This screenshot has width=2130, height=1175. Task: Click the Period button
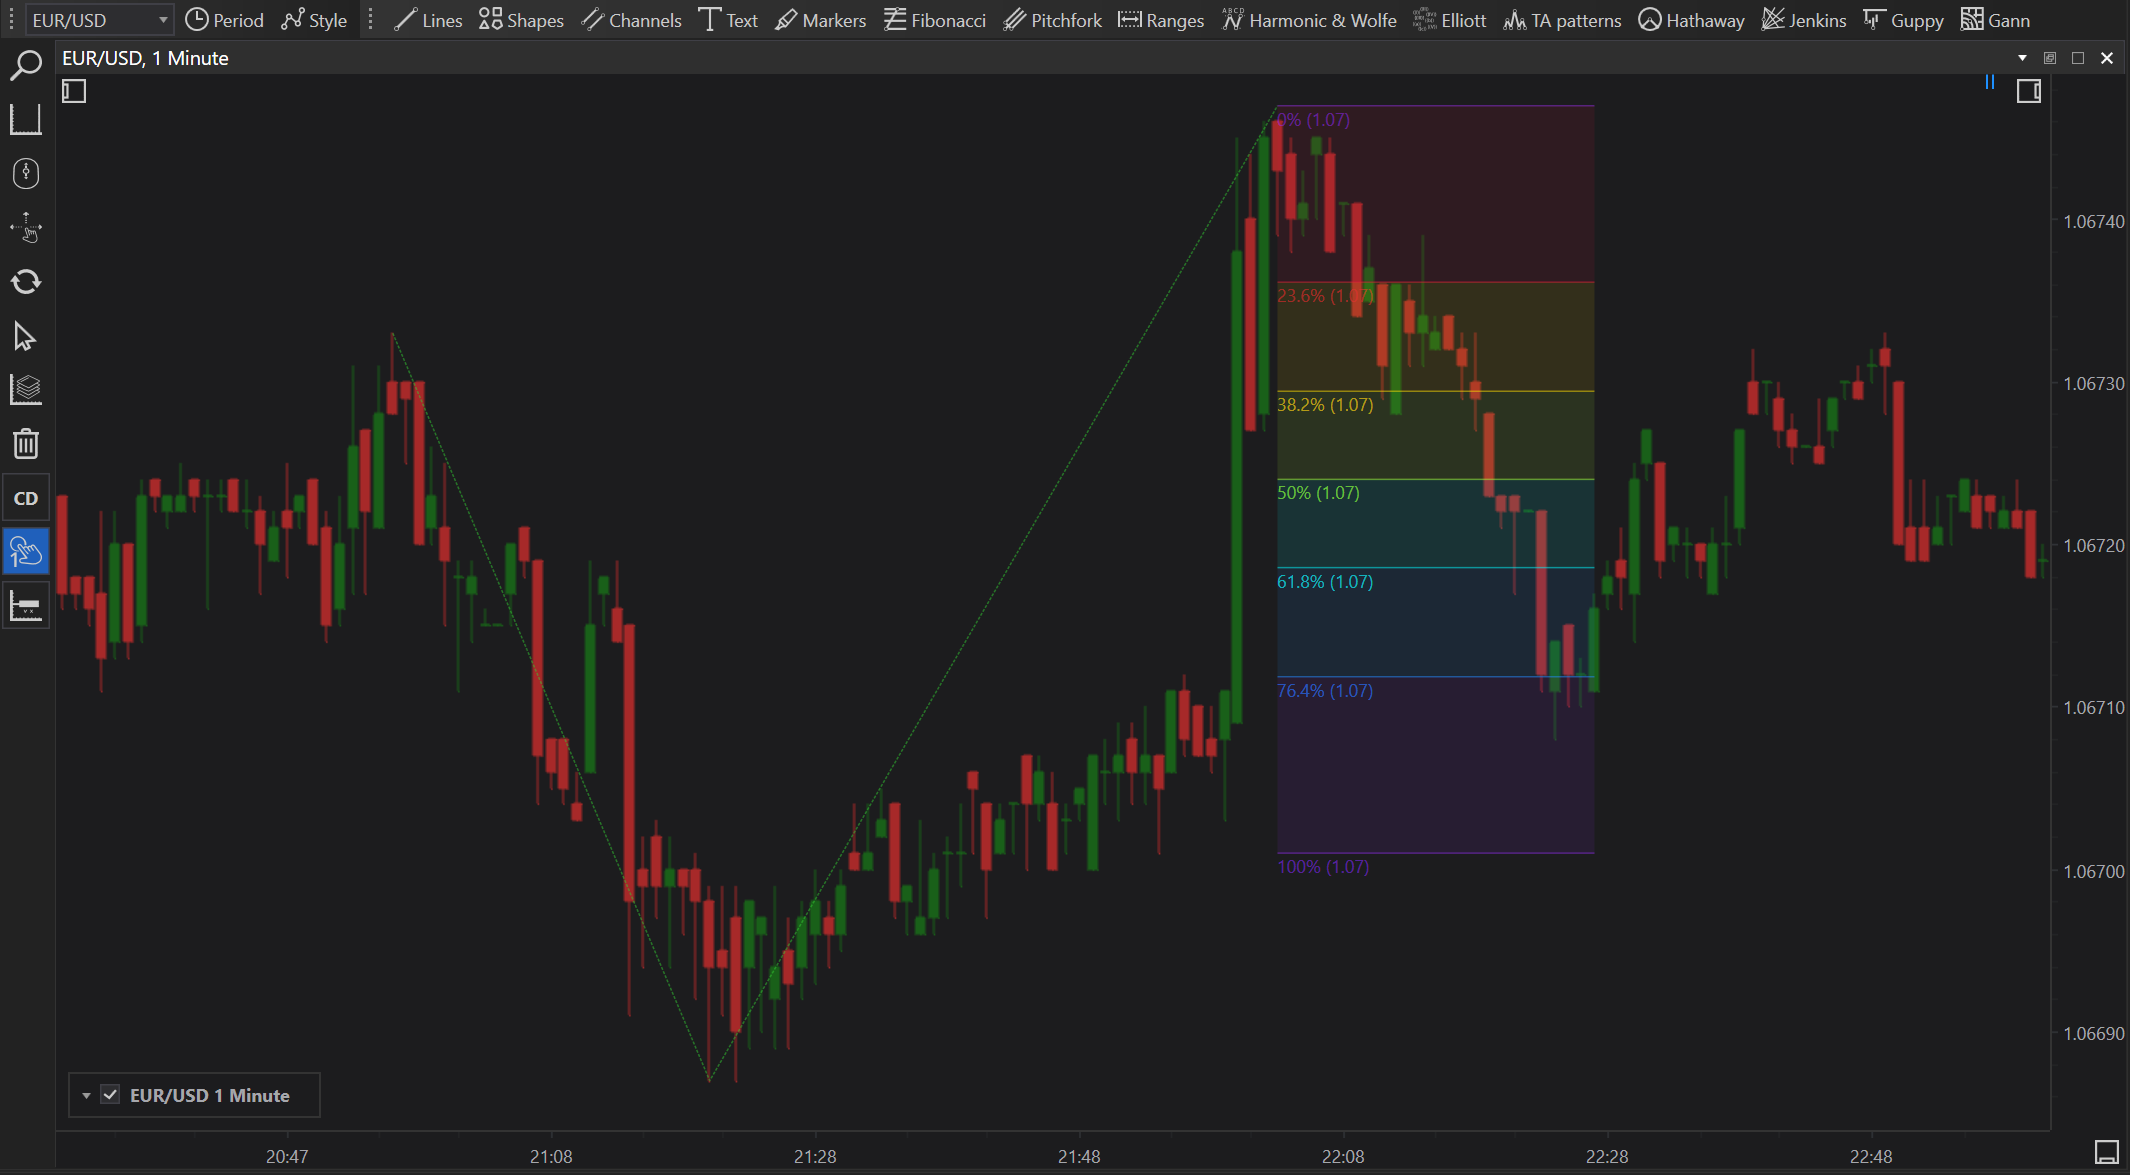(x=225, y=20)
